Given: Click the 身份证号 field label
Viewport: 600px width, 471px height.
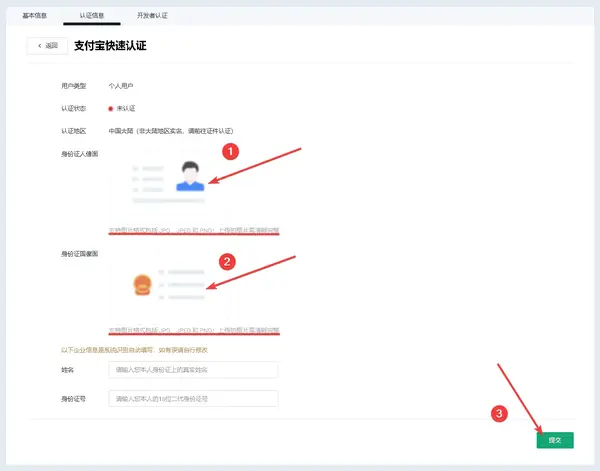Looking at the screenshot, I should (73, 399).
